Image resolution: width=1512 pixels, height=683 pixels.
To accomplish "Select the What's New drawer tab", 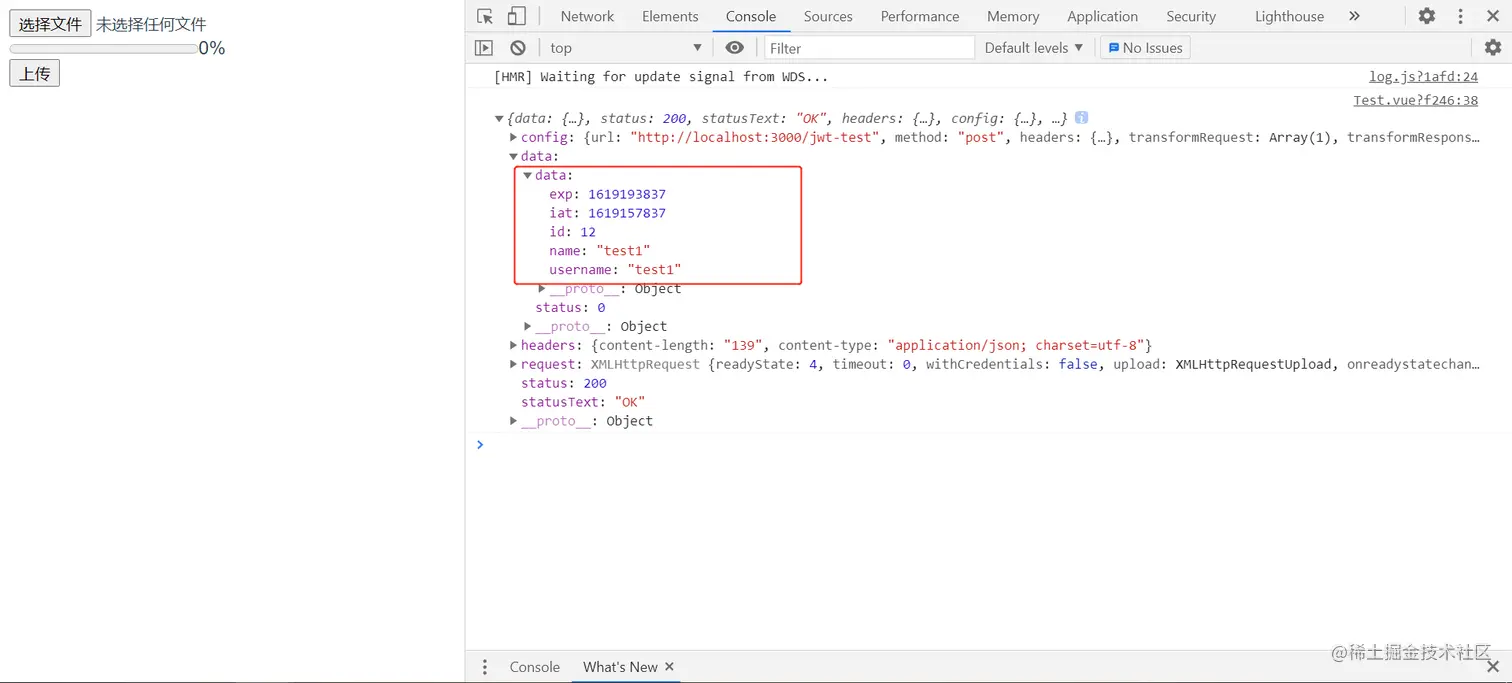I will pyautogui.click(x=620, y=667).
